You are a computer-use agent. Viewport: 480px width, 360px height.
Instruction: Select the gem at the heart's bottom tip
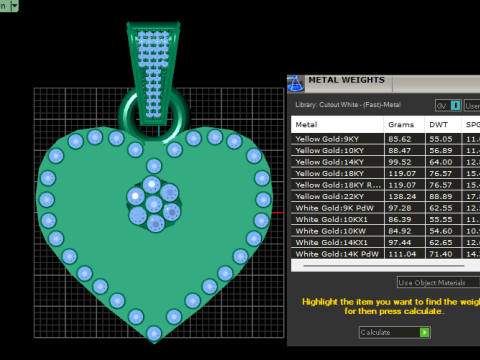point(154,333)
